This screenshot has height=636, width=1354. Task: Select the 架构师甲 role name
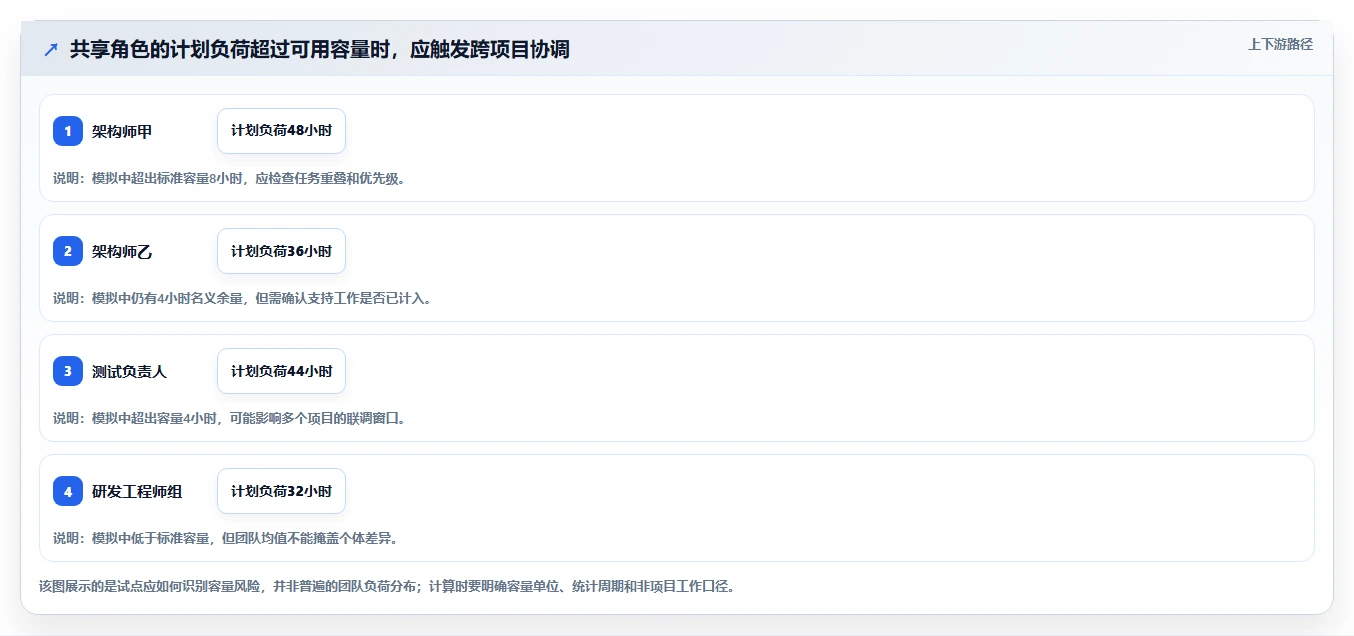(122, 131)
